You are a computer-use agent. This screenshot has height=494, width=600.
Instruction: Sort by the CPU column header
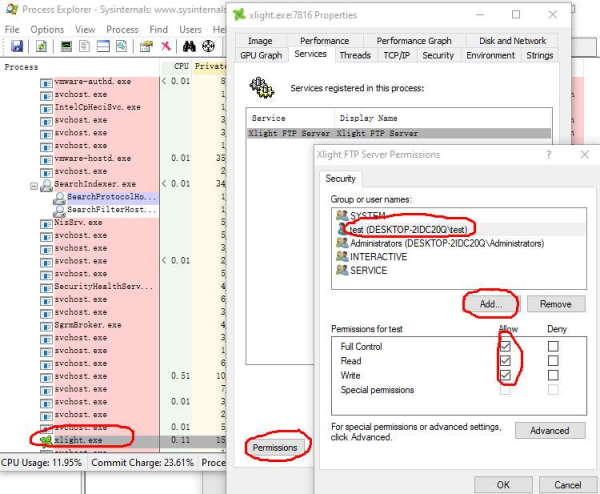[176, 66]
